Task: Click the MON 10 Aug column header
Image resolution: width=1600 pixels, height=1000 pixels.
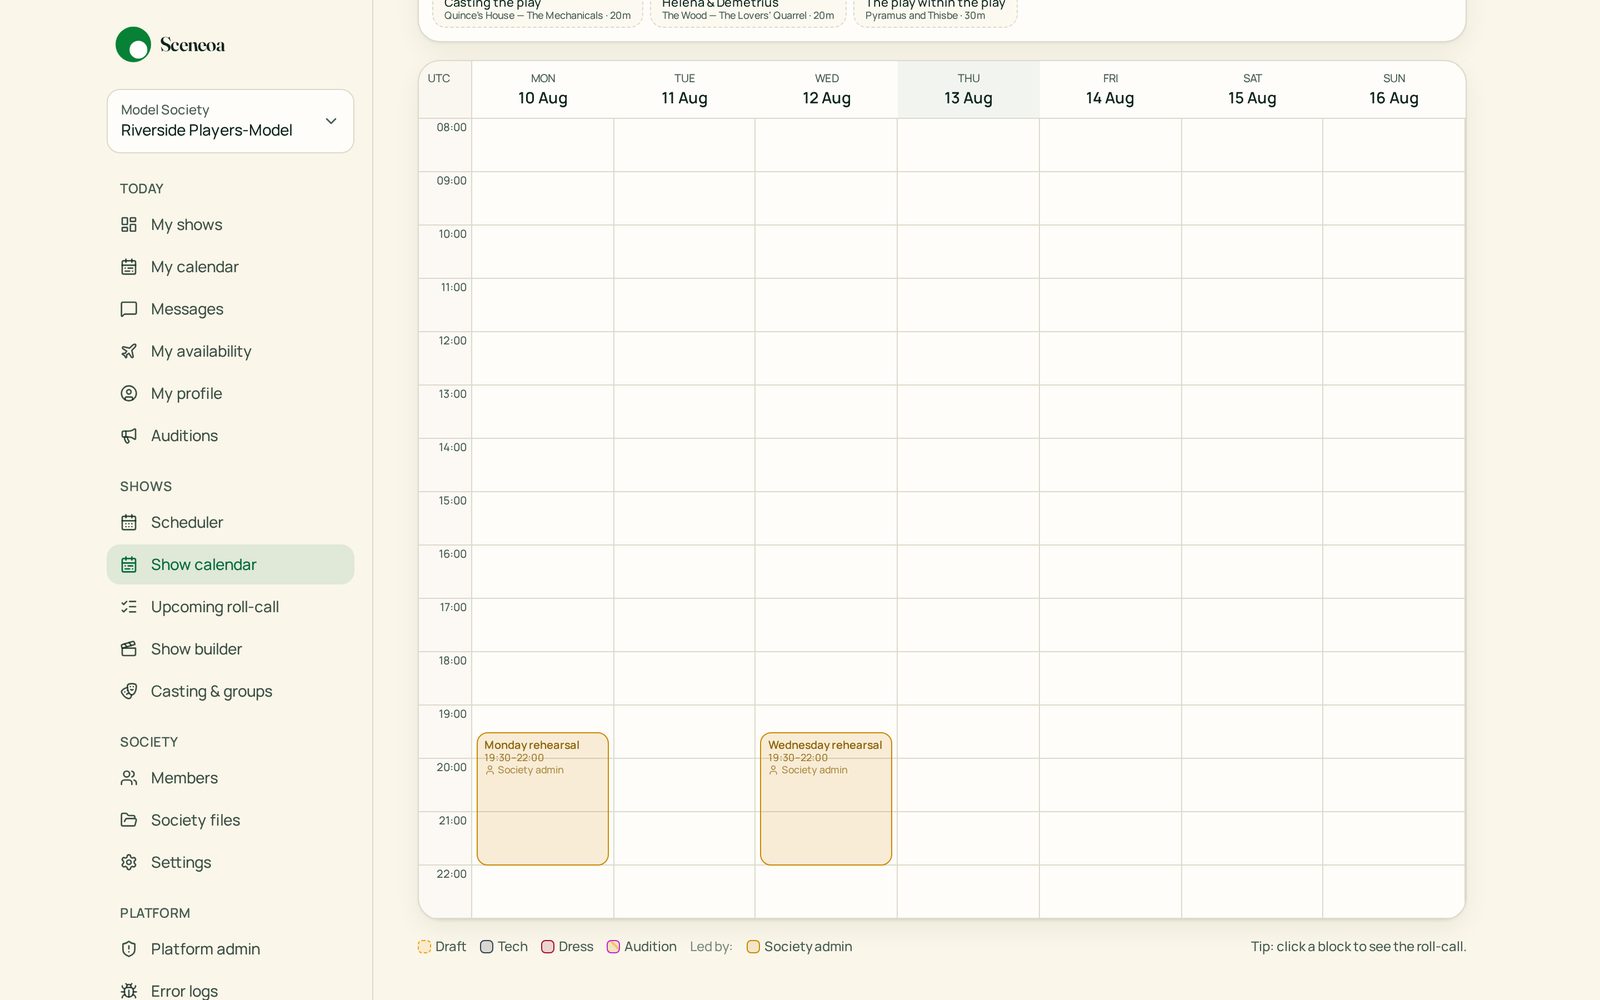Action: click(x=543, y=90)
